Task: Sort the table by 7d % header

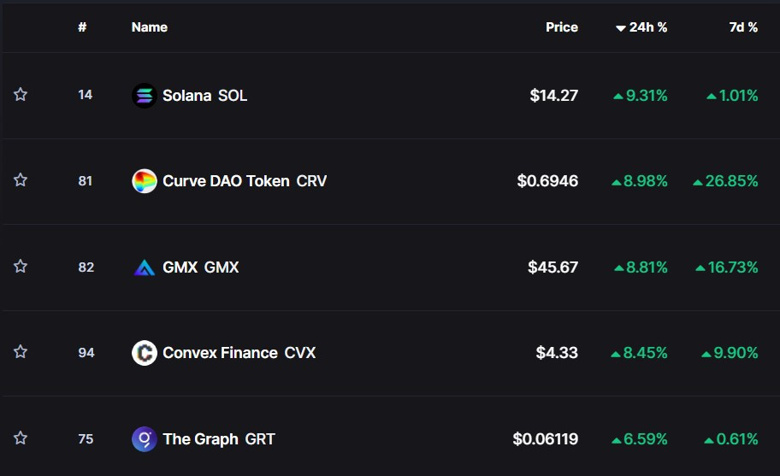Action: click(x=743, y=27)
